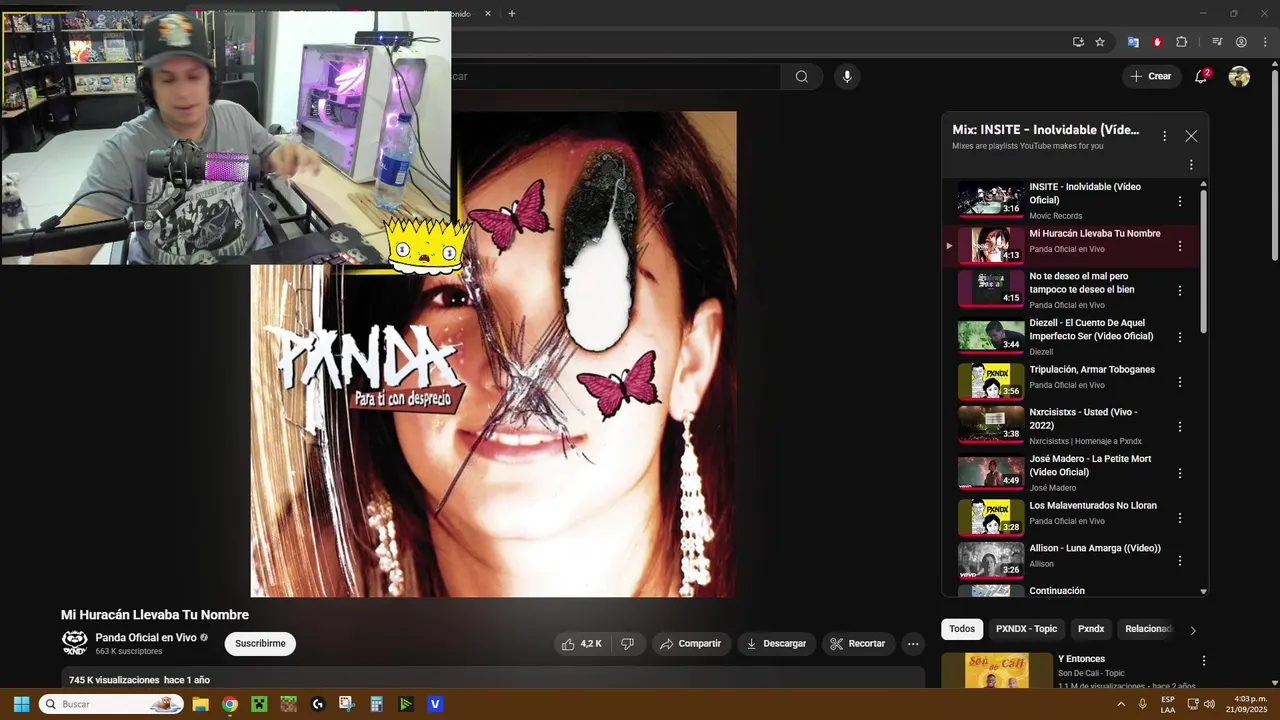This screenshot has width=1280, height=720.
Task: Click the YouTube search magnifier button
Action: point(801,77)
